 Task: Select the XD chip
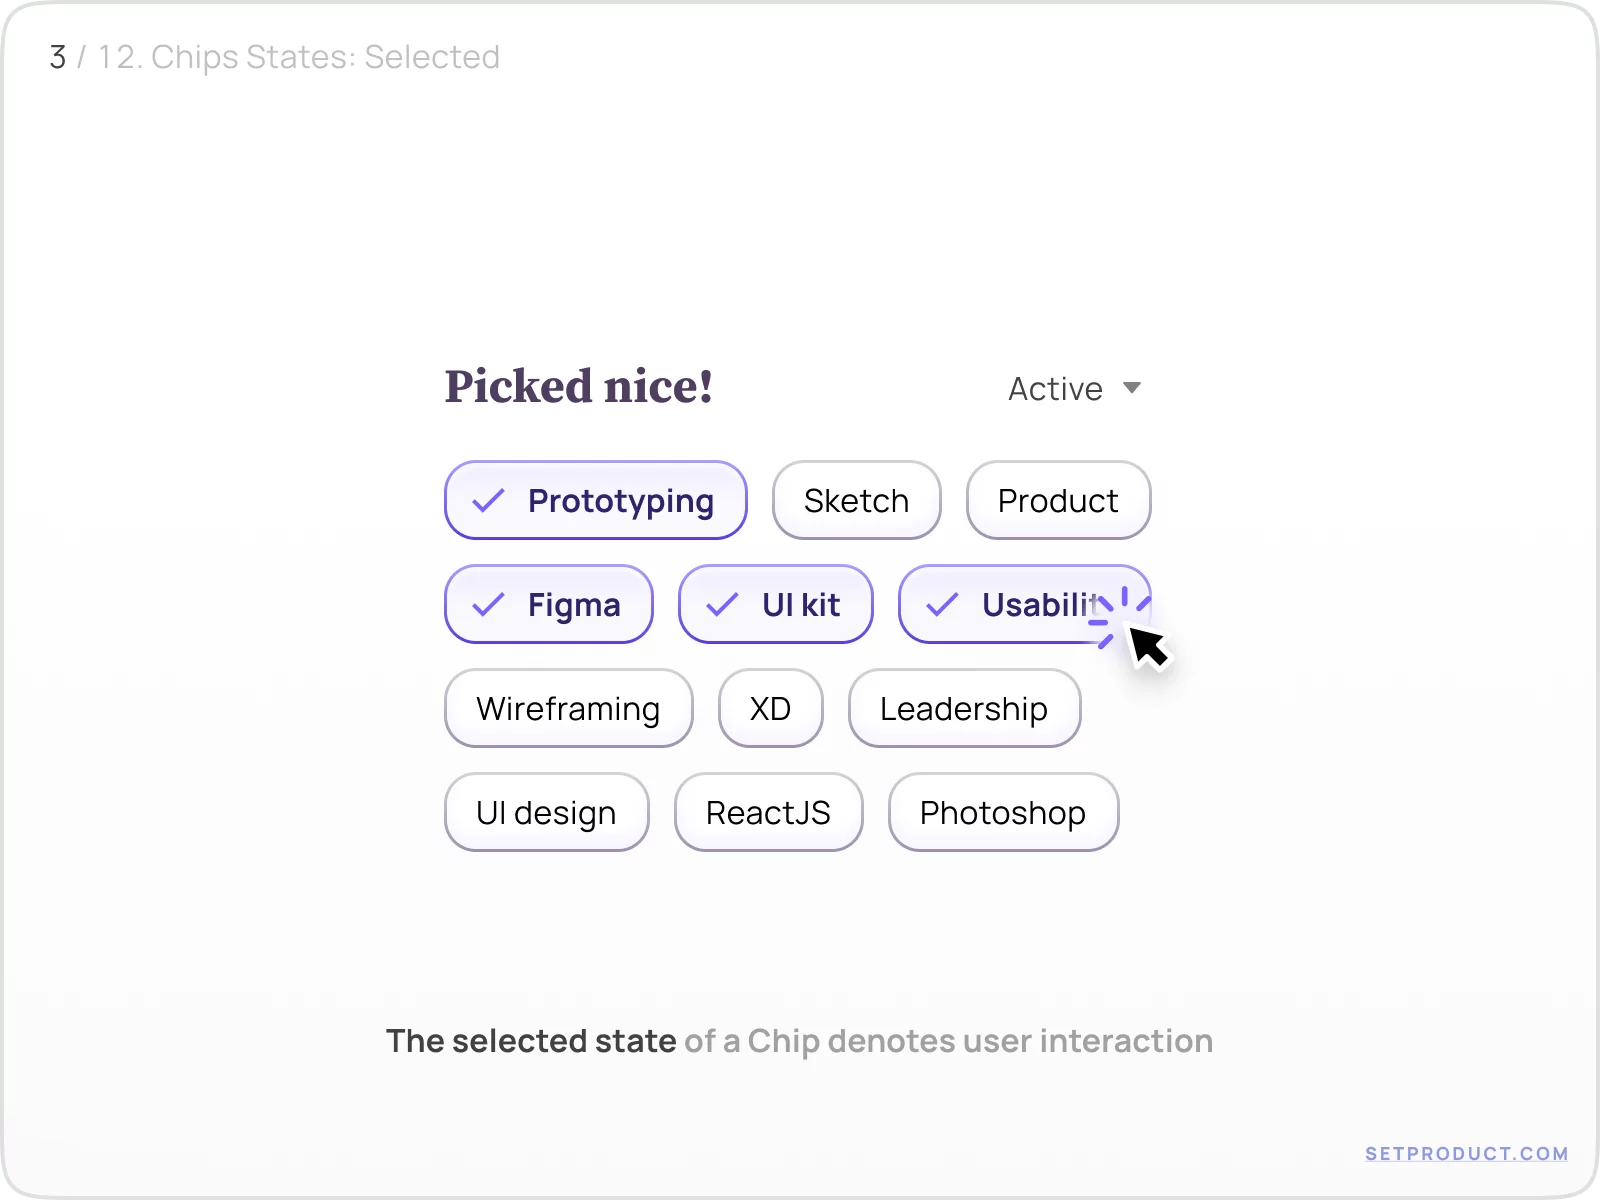coord(770,709)
